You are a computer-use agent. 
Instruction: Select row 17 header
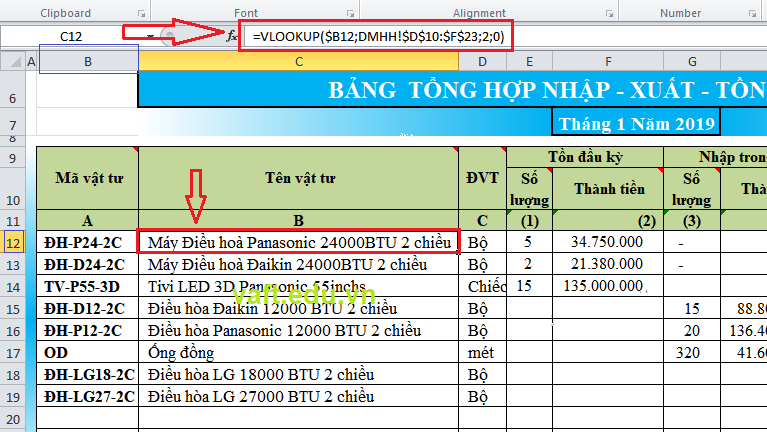(13, 353)
